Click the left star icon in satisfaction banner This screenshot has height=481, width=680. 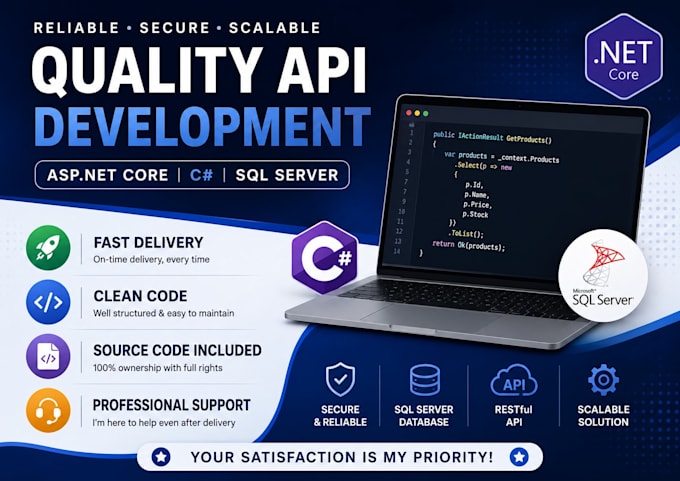[x=161, y=457]
